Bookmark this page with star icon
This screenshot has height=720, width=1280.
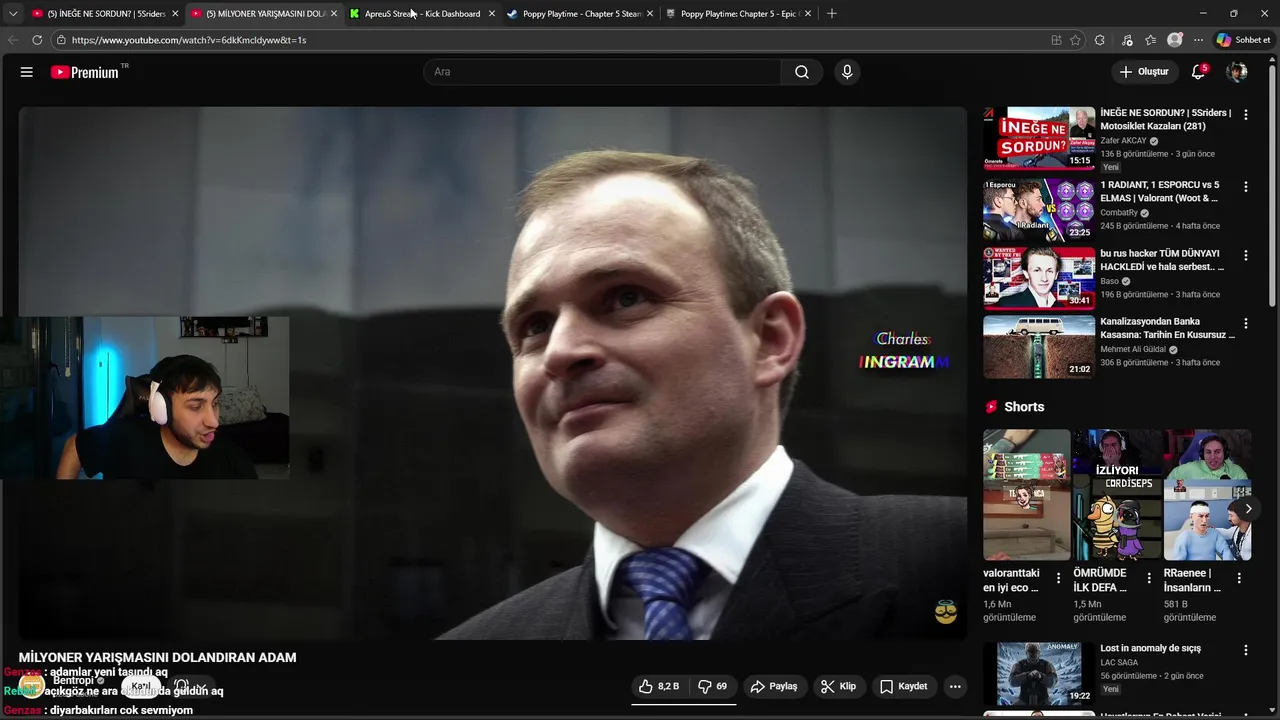1075,40
